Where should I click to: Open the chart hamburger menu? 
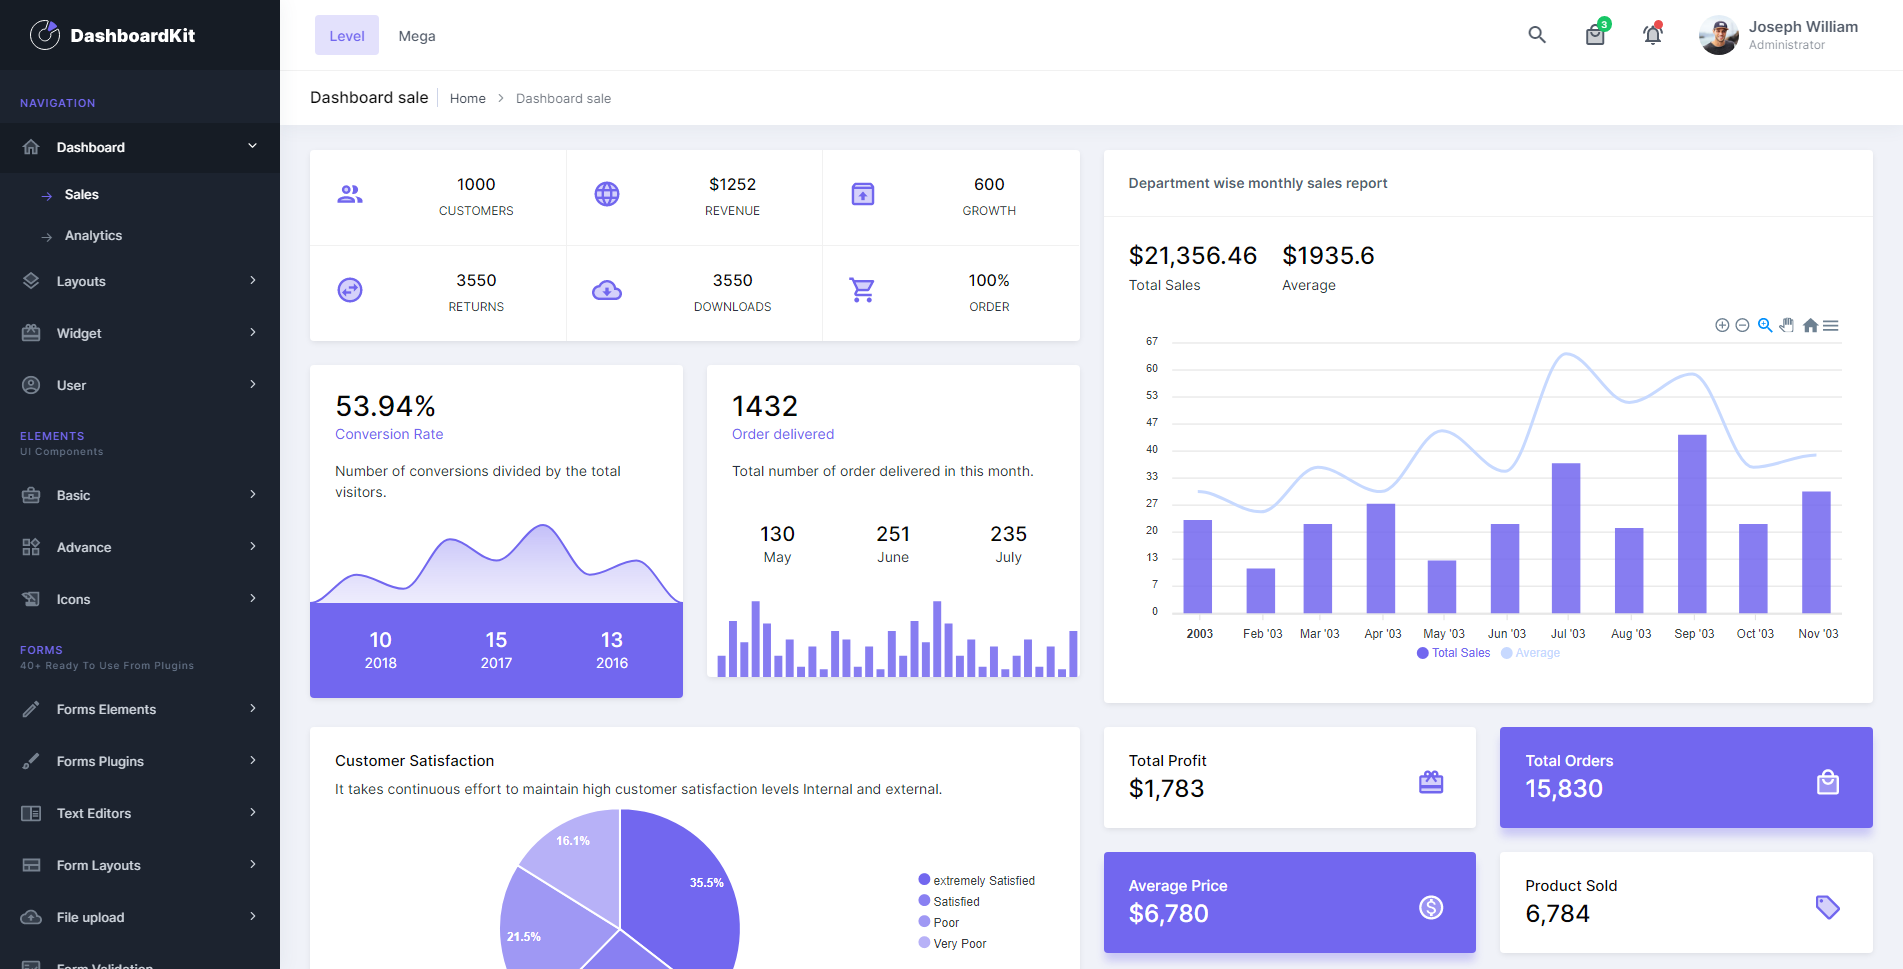[1832, 325]
